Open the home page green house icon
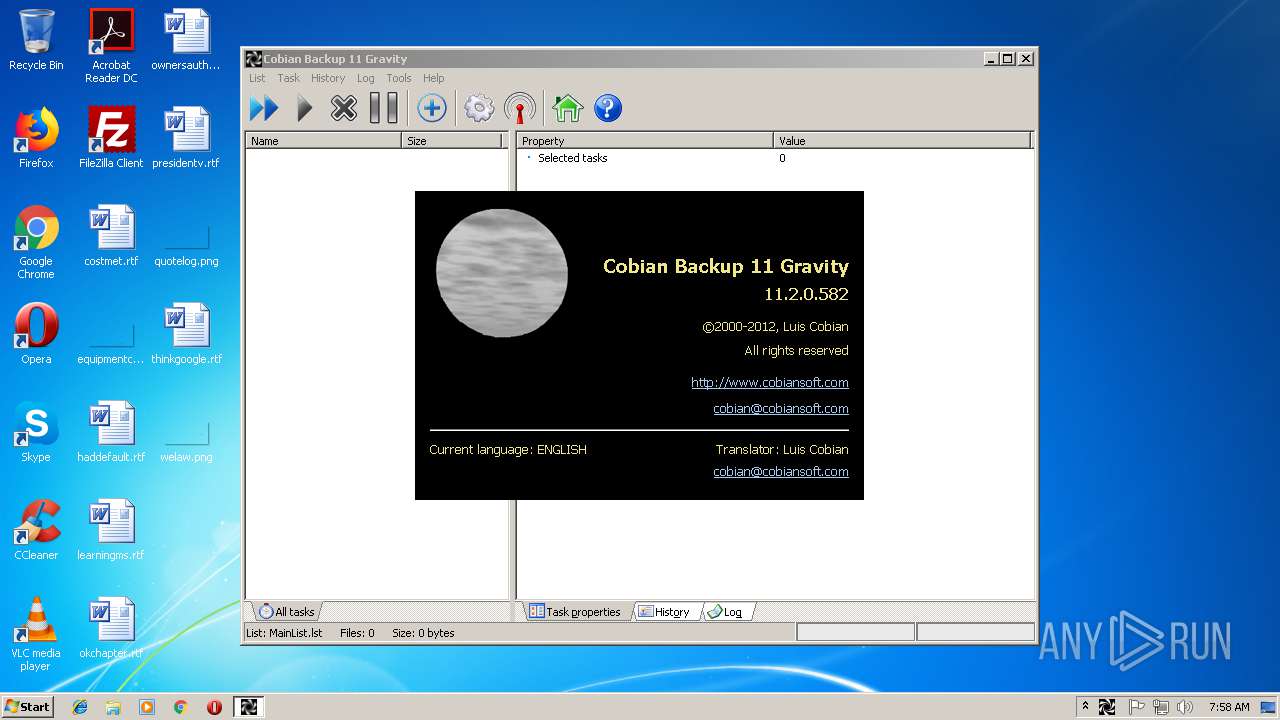Screen dimensions: 1280x720 568,108
